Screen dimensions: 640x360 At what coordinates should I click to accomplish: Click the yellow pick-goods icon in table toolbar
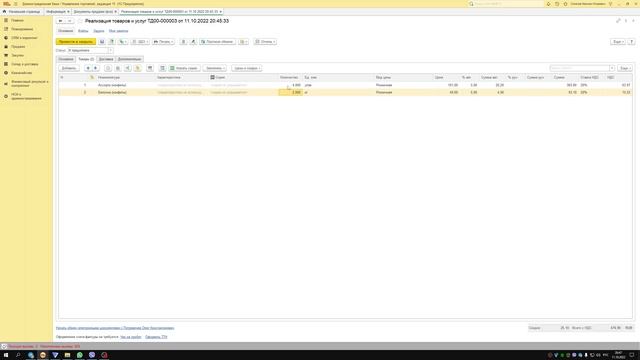pyautogui.click(x=138, y=68)
